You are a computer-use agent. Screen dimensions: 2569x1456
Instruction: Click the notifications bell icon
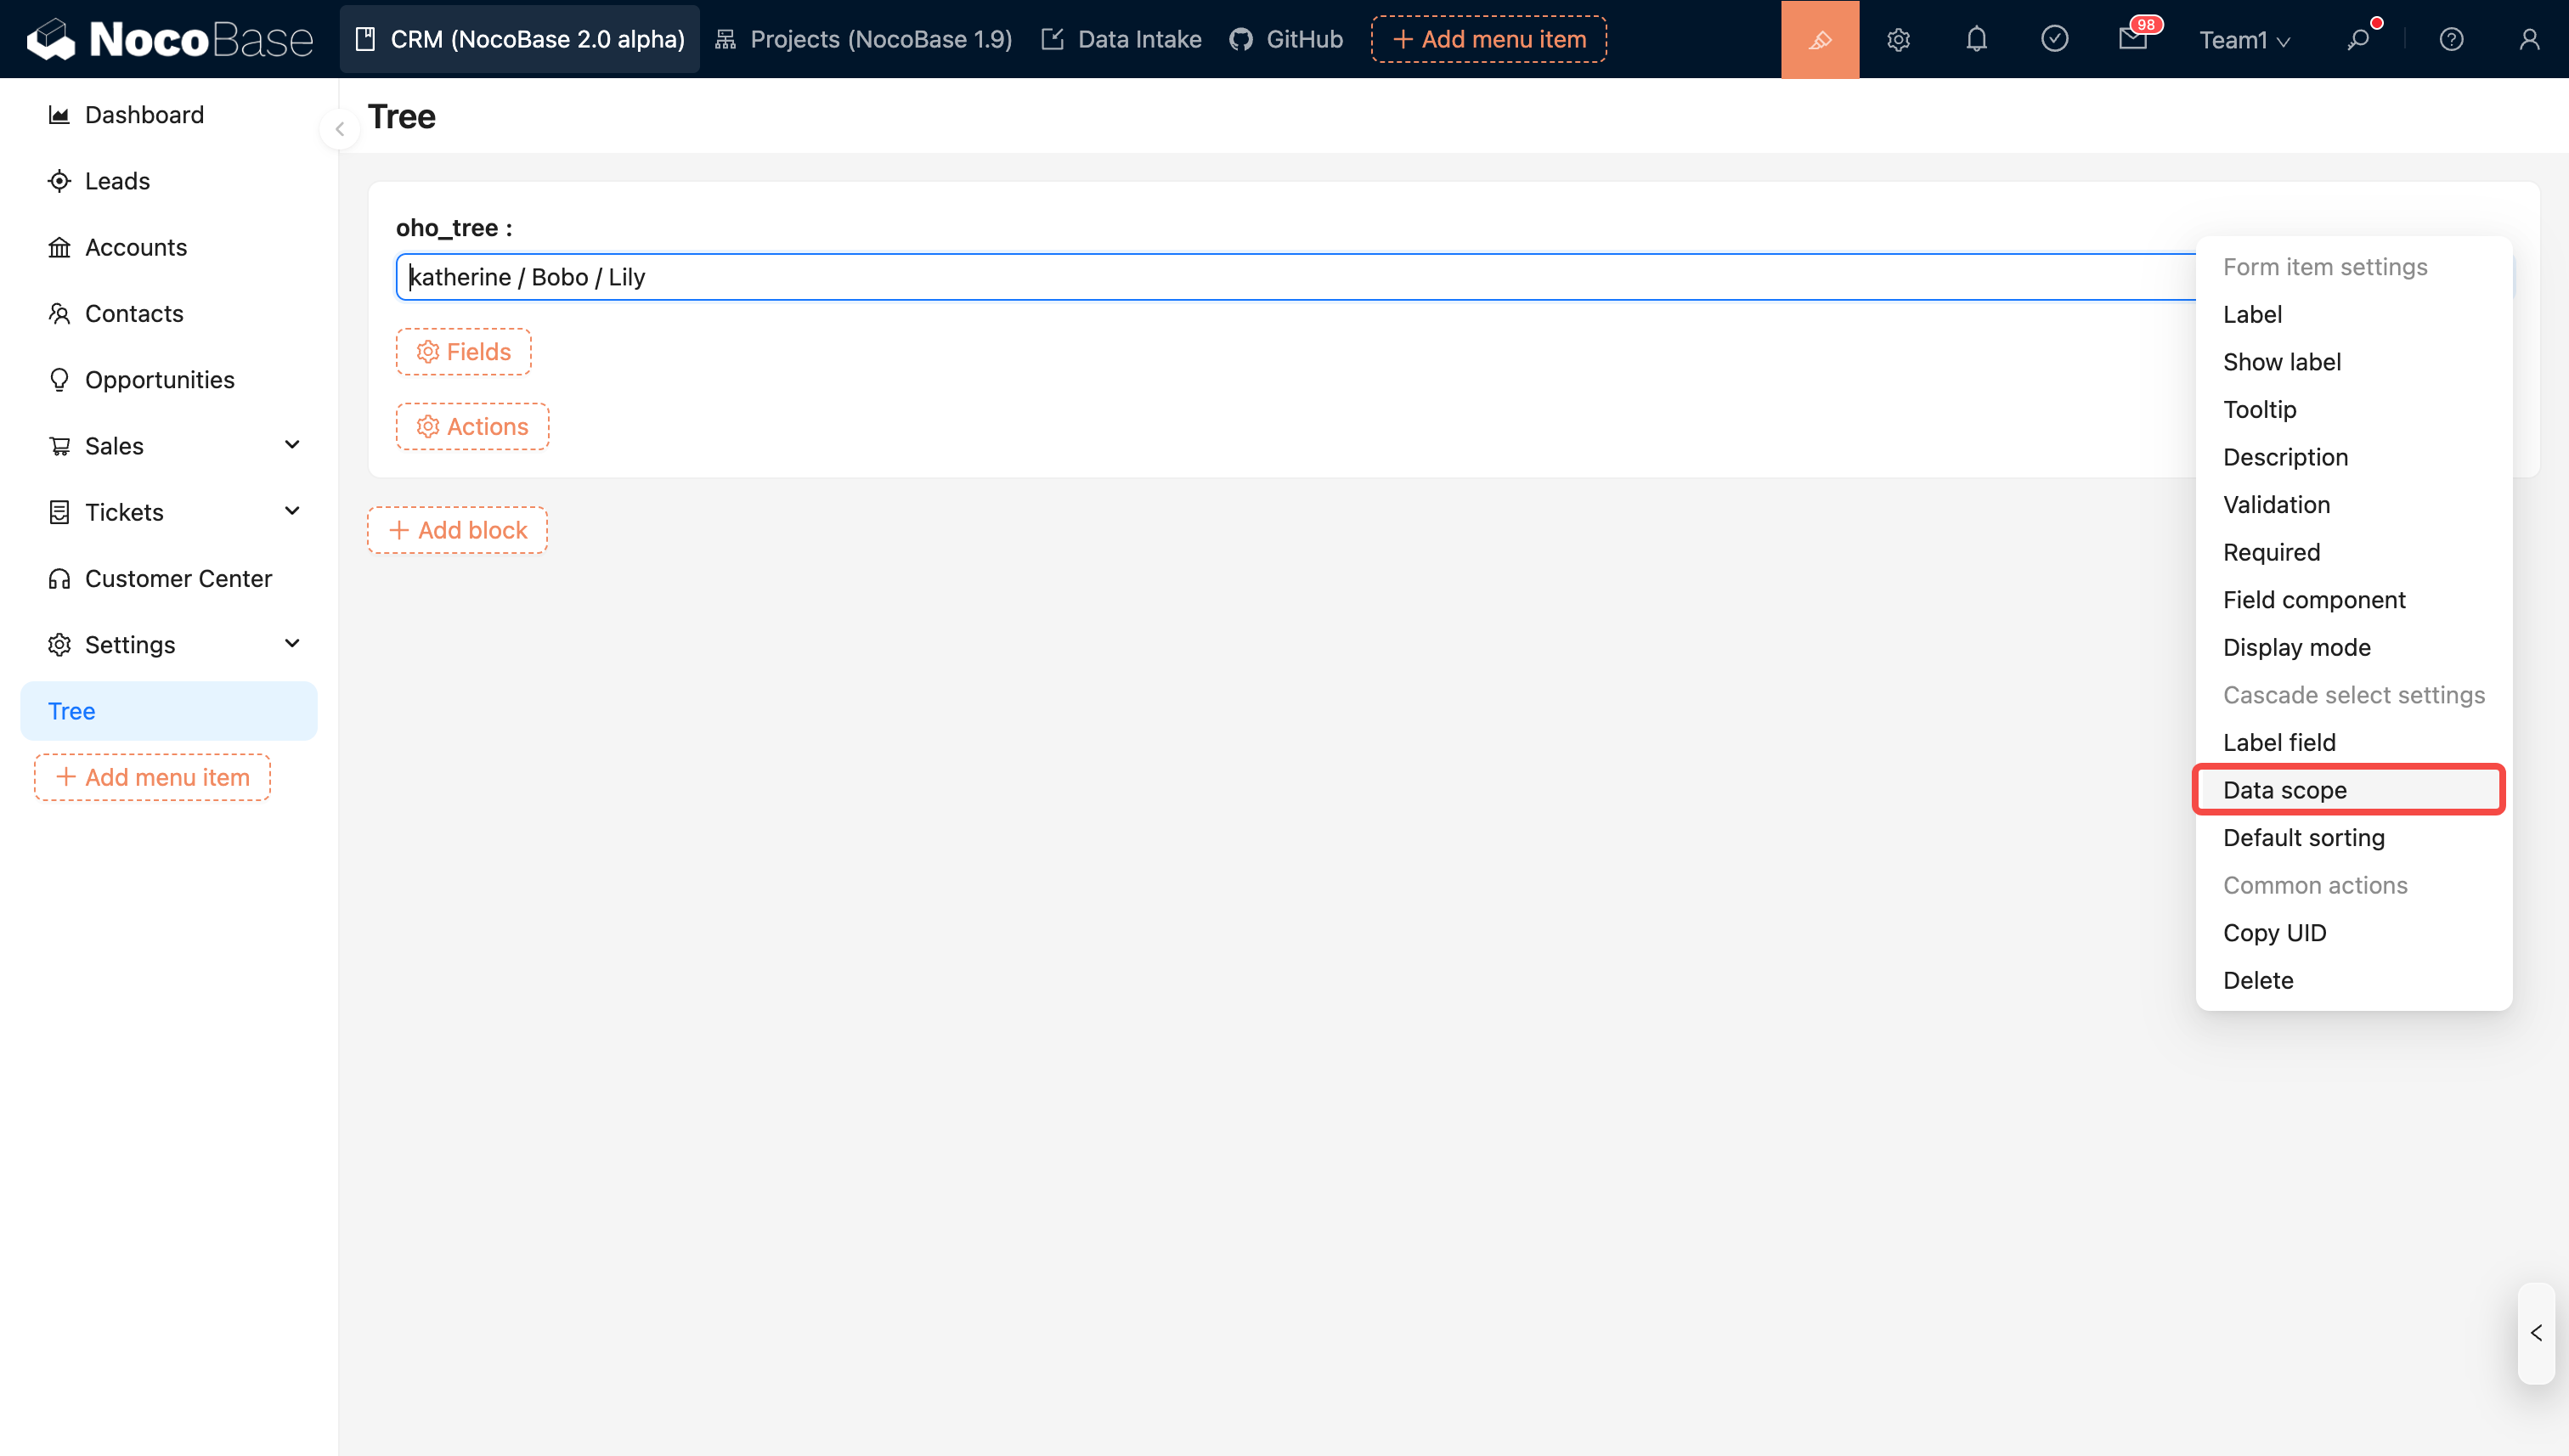1976,39
